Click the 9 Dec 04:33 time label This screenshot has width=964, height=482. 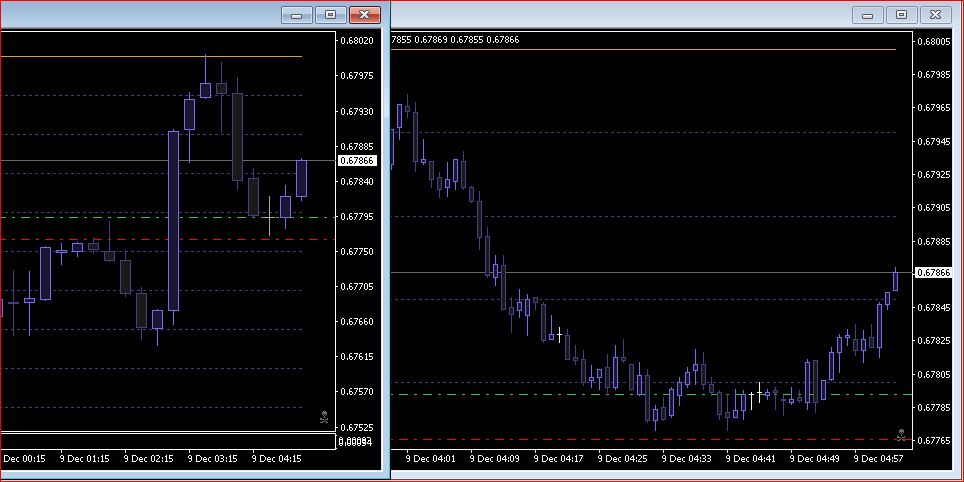click(686, 459)
